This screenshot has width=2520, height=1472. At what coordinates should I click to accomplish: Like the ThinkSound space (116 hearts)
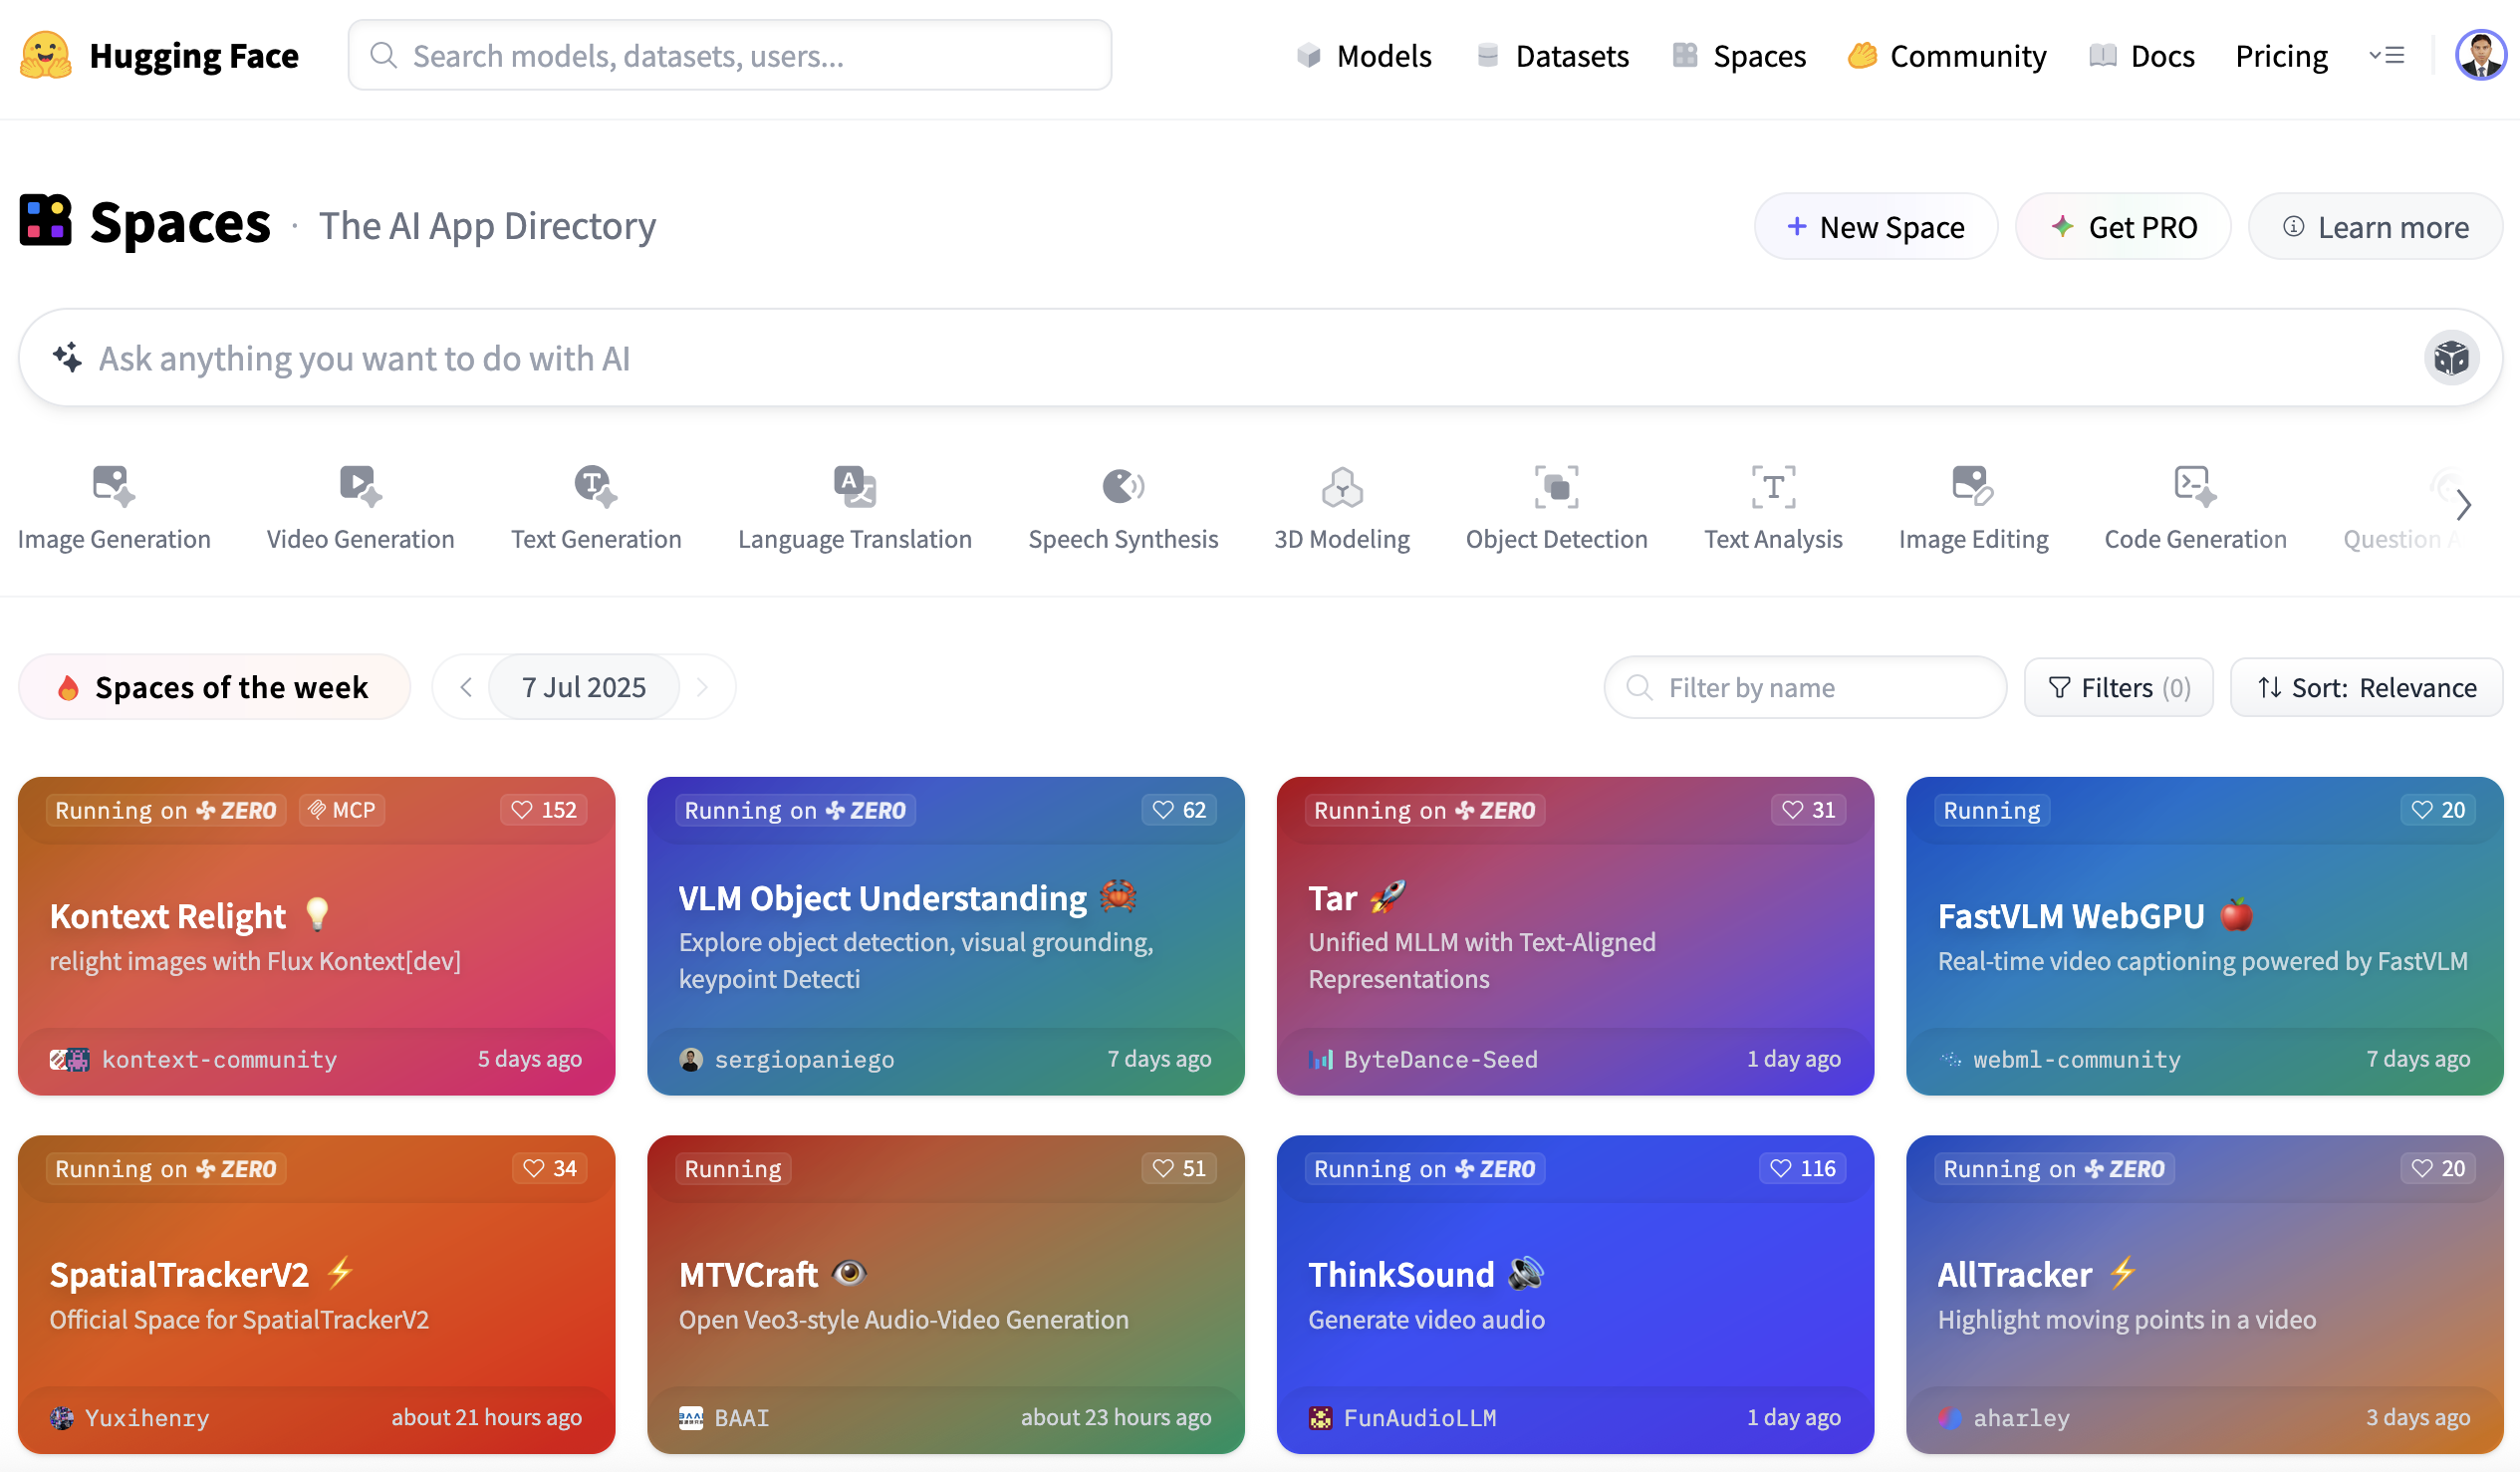[x=1802, y=1168]
